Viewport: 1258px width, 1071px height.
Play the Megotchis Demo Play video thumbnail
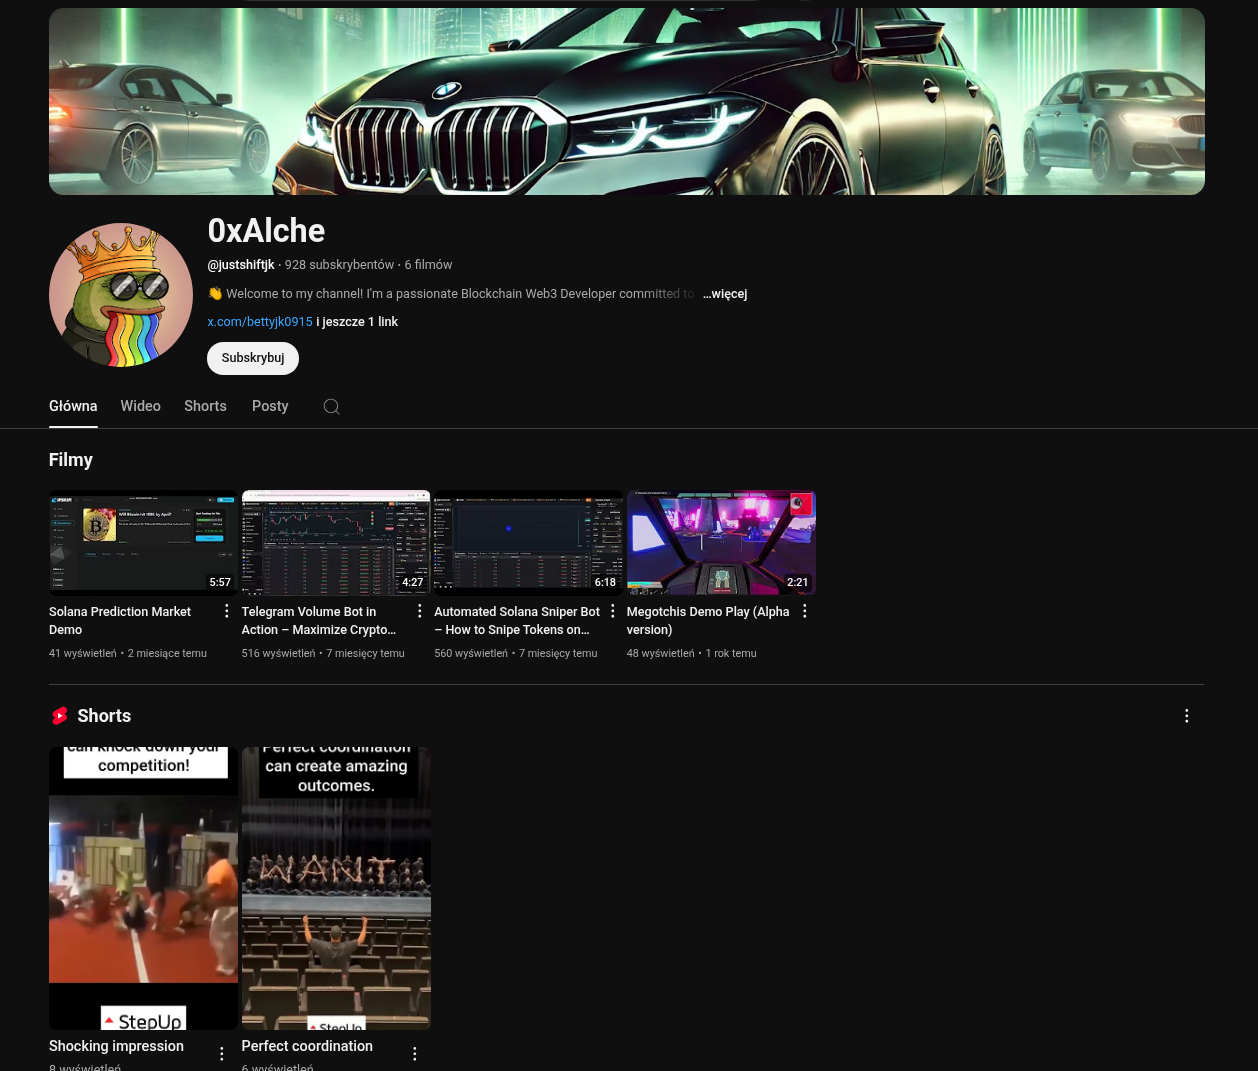(x=721, y=543)
